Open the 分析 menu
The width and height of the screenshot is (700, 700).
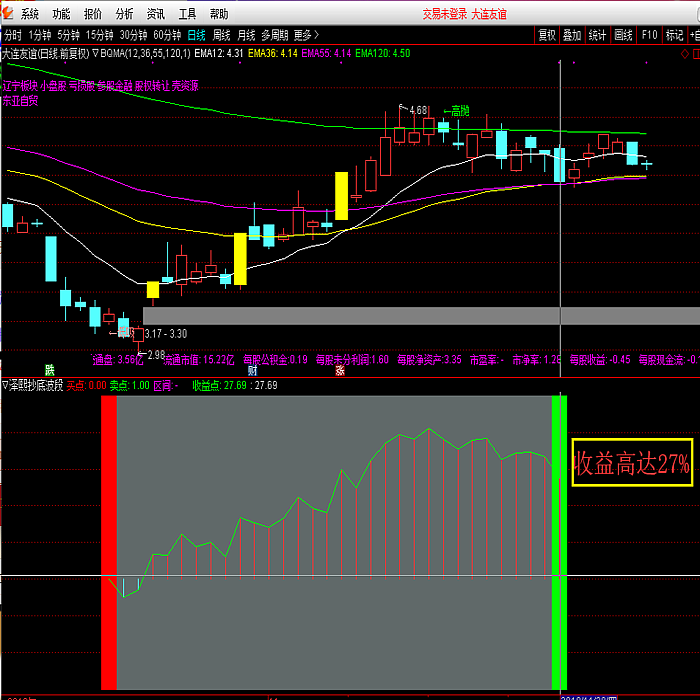tap(124, 14)
